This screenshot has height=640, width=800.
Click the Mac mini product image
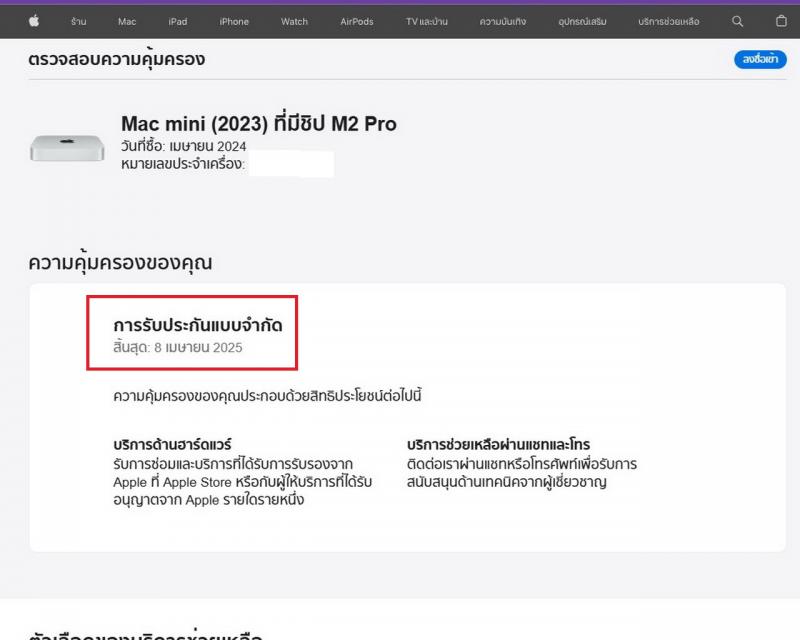tap(67, 148)
